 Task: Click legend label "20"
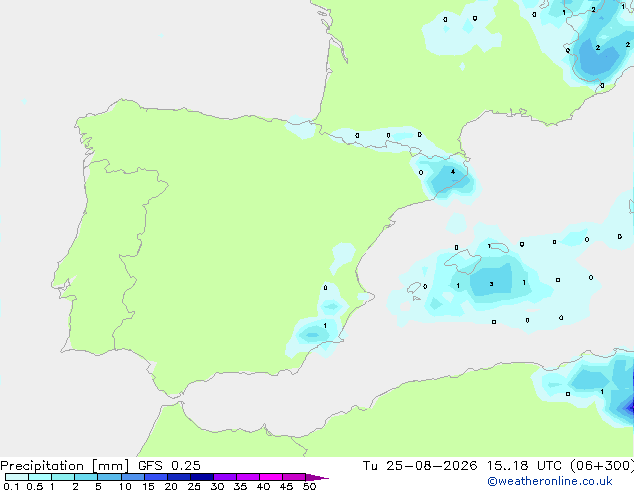(x=171, y=486)
